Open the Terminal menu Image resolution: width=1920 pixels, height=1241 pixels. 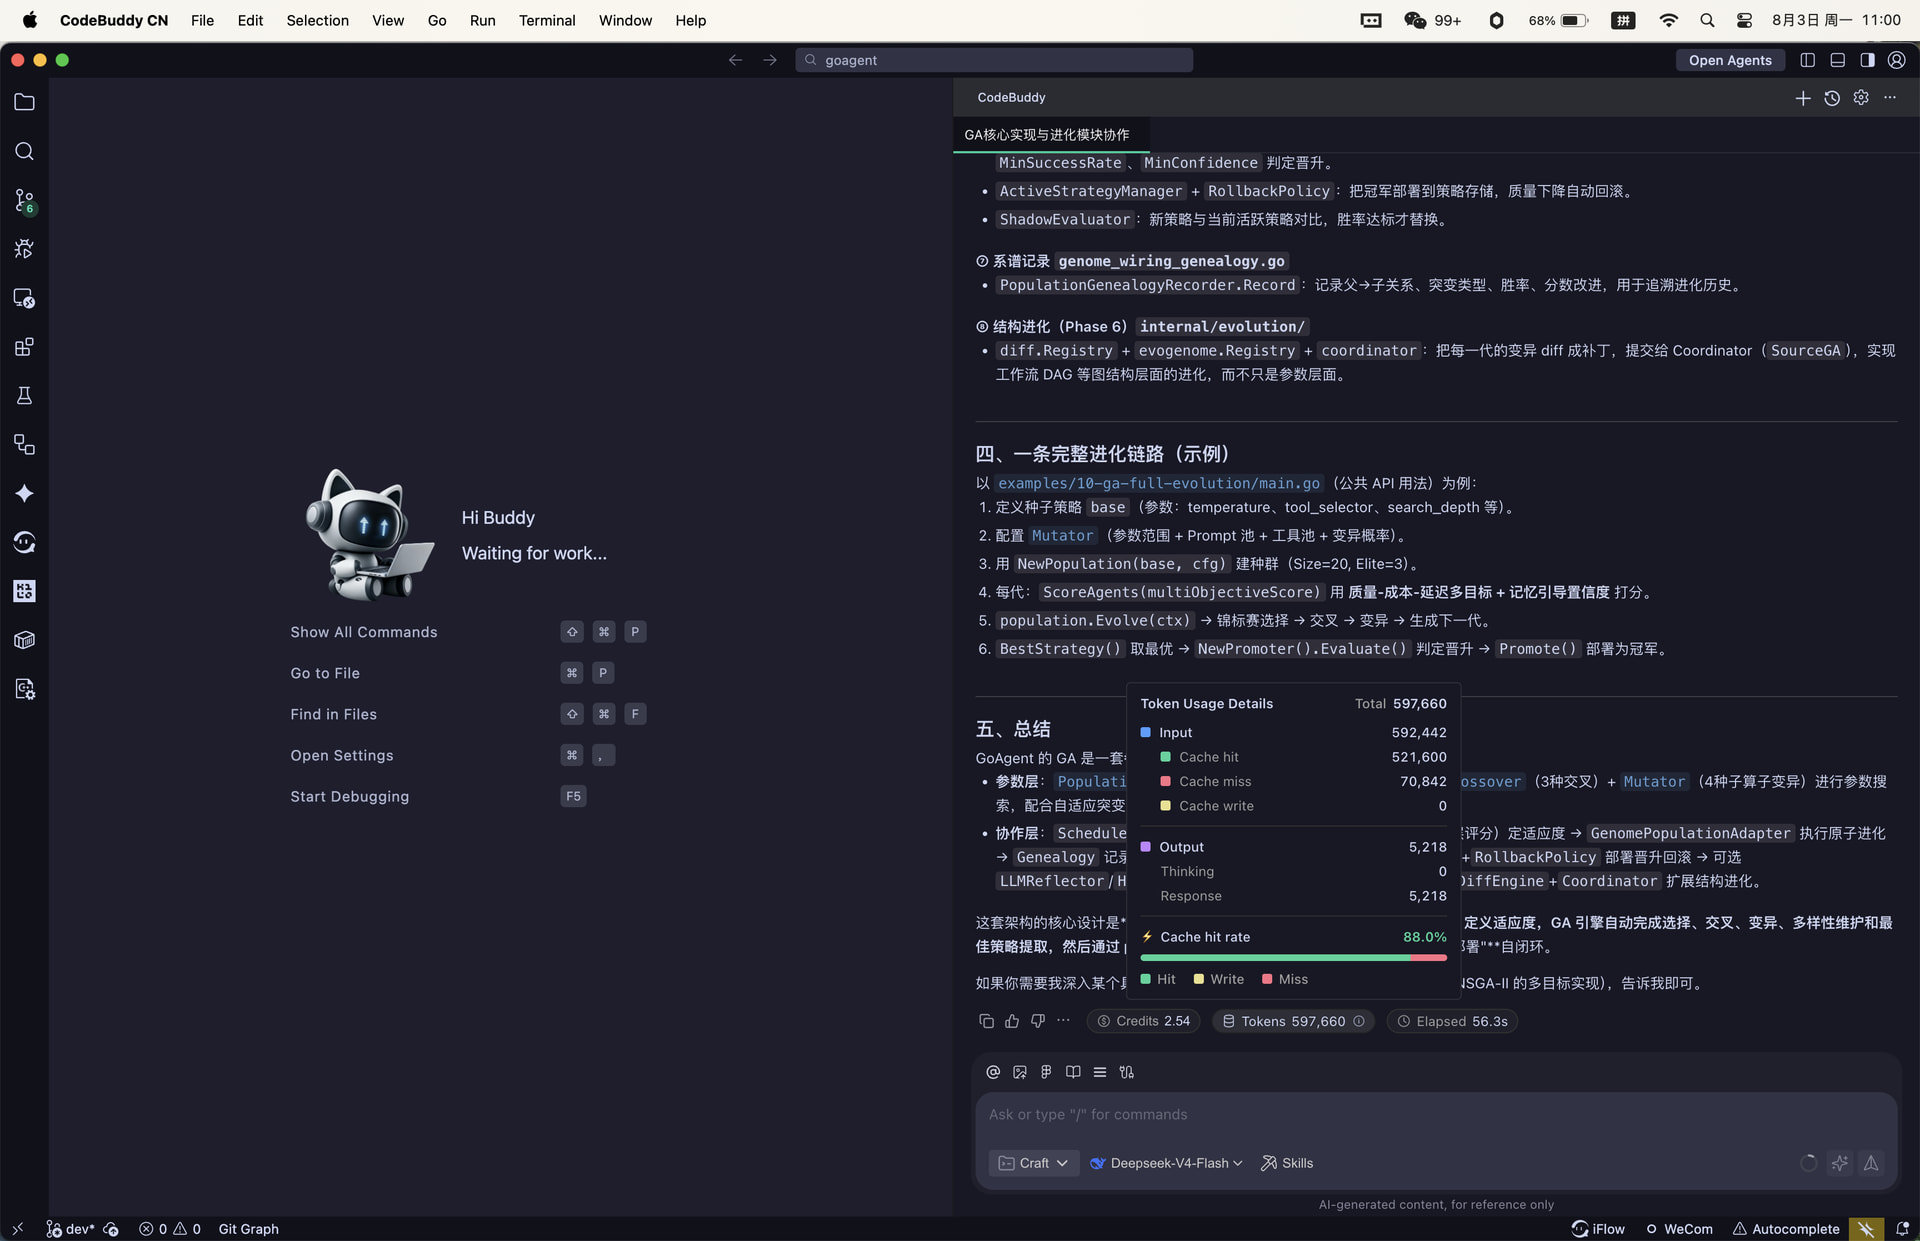point(546,20)
